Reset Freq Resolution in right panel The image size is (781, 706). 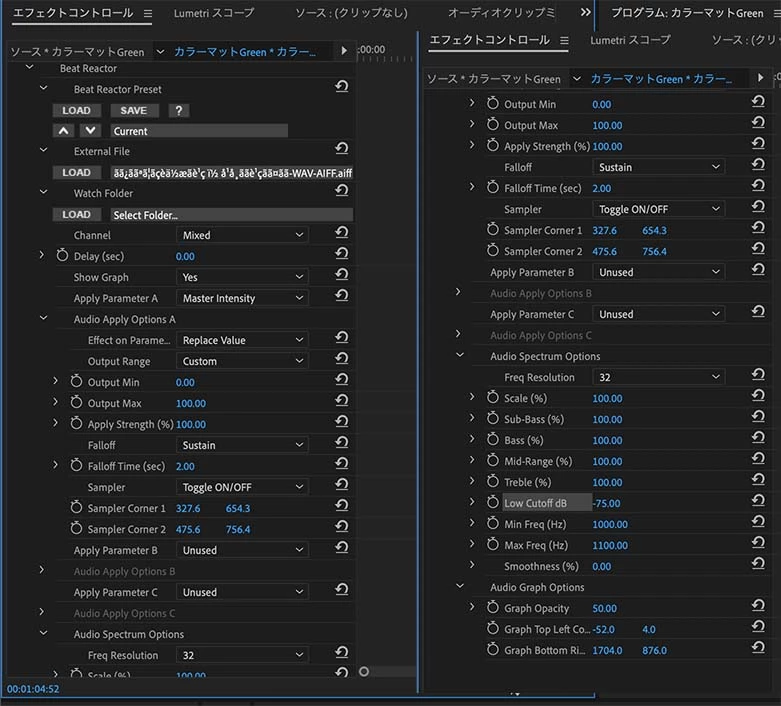click(758, 374)
